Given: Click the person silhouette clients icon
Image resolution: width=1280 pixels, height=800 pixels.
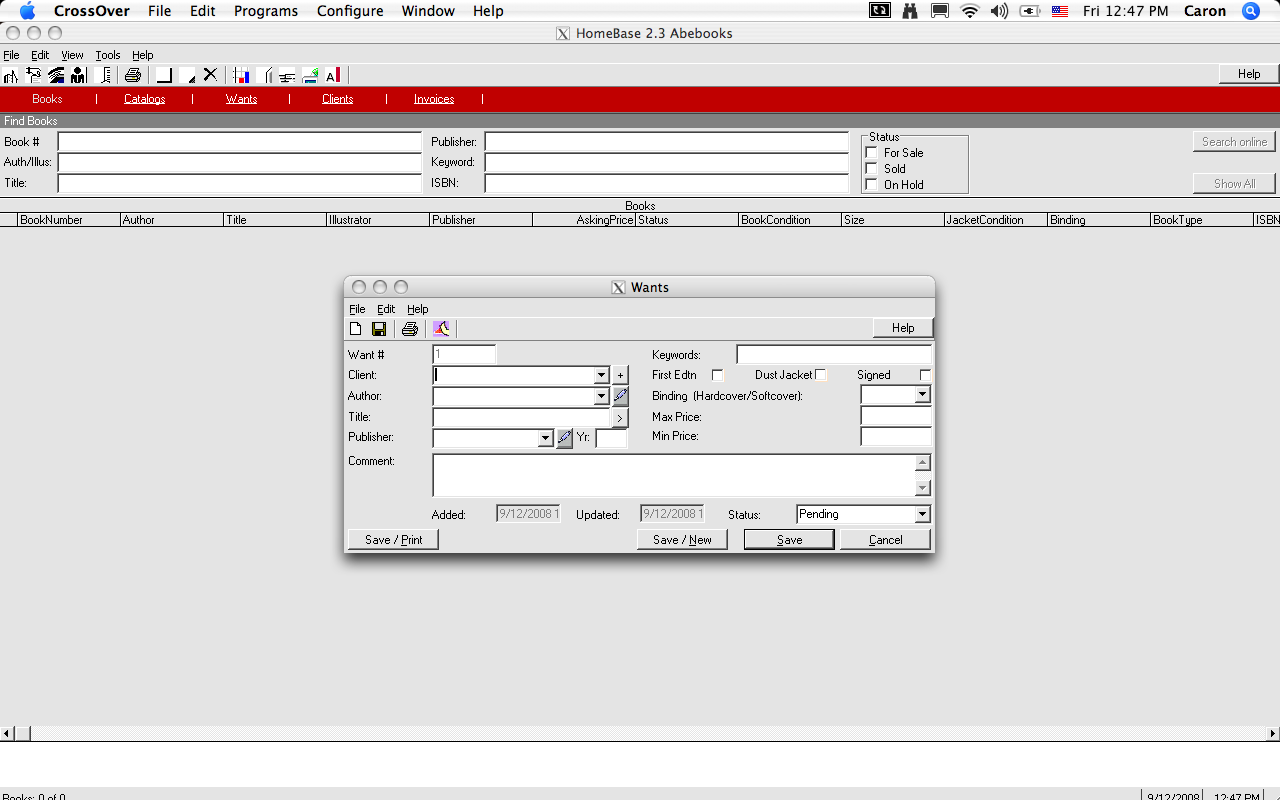Looking at the screenshot, I should (78, 75).
